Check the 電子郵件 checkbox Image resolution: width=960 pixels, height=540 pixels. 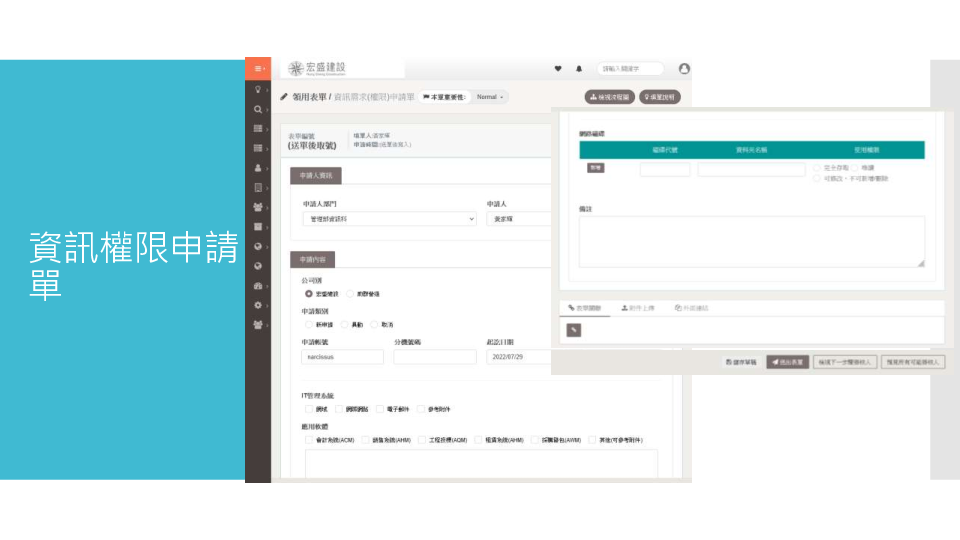coord(380,409)
